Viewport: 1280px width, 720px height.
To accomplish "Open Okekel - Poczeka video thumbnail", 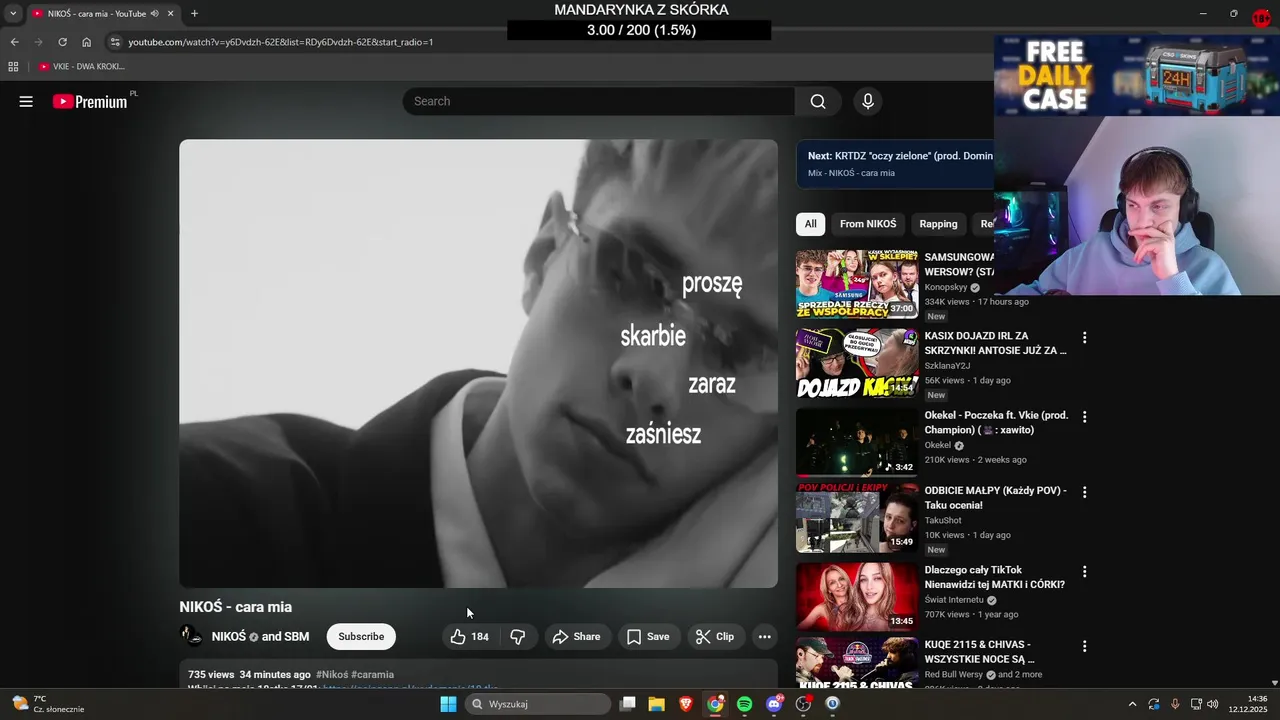I will (857, 441).
